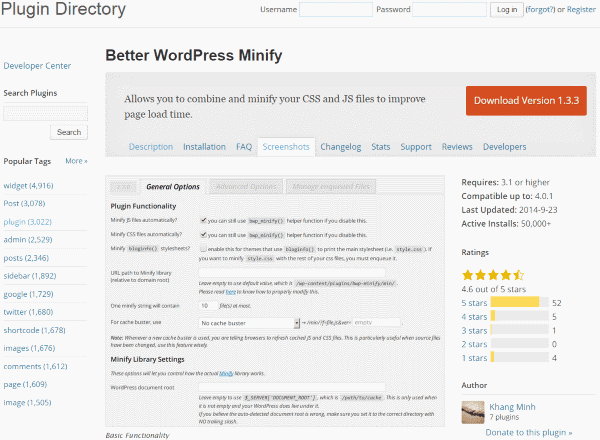
Task: Click Download Version 1.3.3 button
Action: (526, 101)
